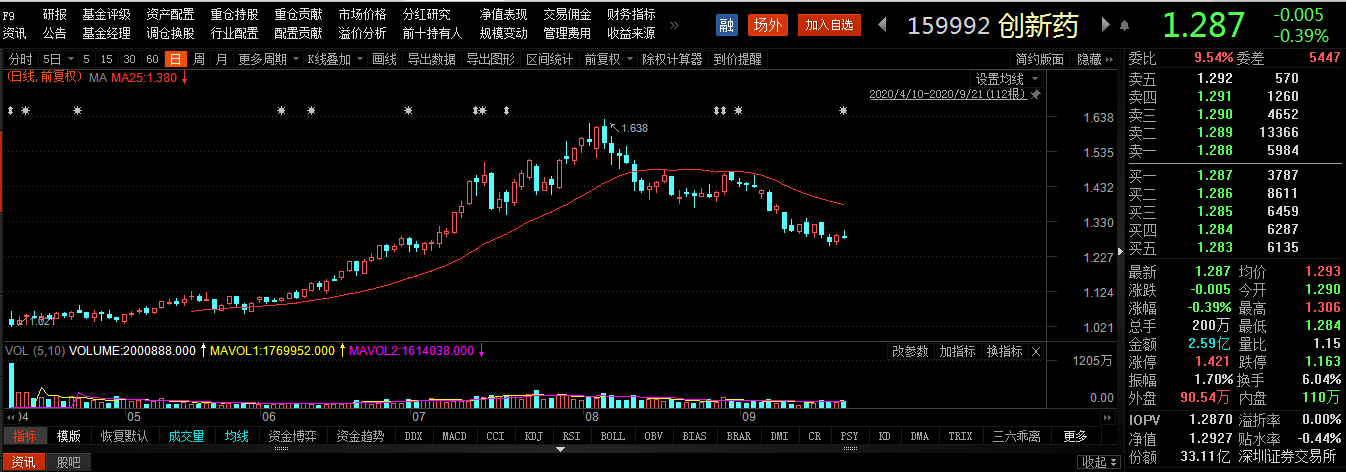This screenshot has height=472, width=1346.
Task: Click the 模版 template tab
Action: point(68,436)
